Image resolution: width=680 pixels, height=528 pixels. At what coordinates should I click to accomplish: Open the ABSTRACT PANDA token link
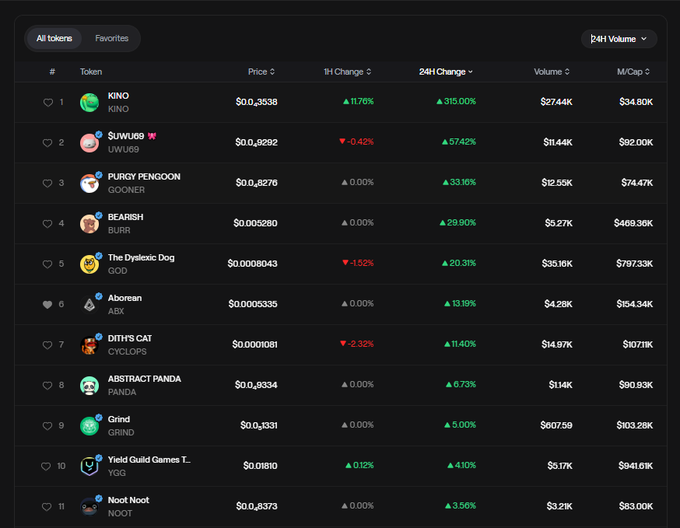coord(144,379)
